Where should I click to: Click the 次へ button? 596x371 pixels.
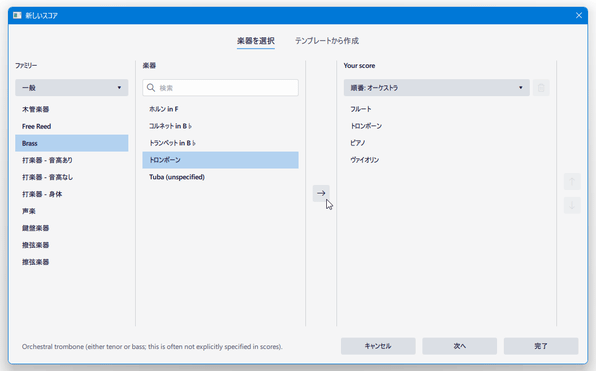[x=460, y=346]
